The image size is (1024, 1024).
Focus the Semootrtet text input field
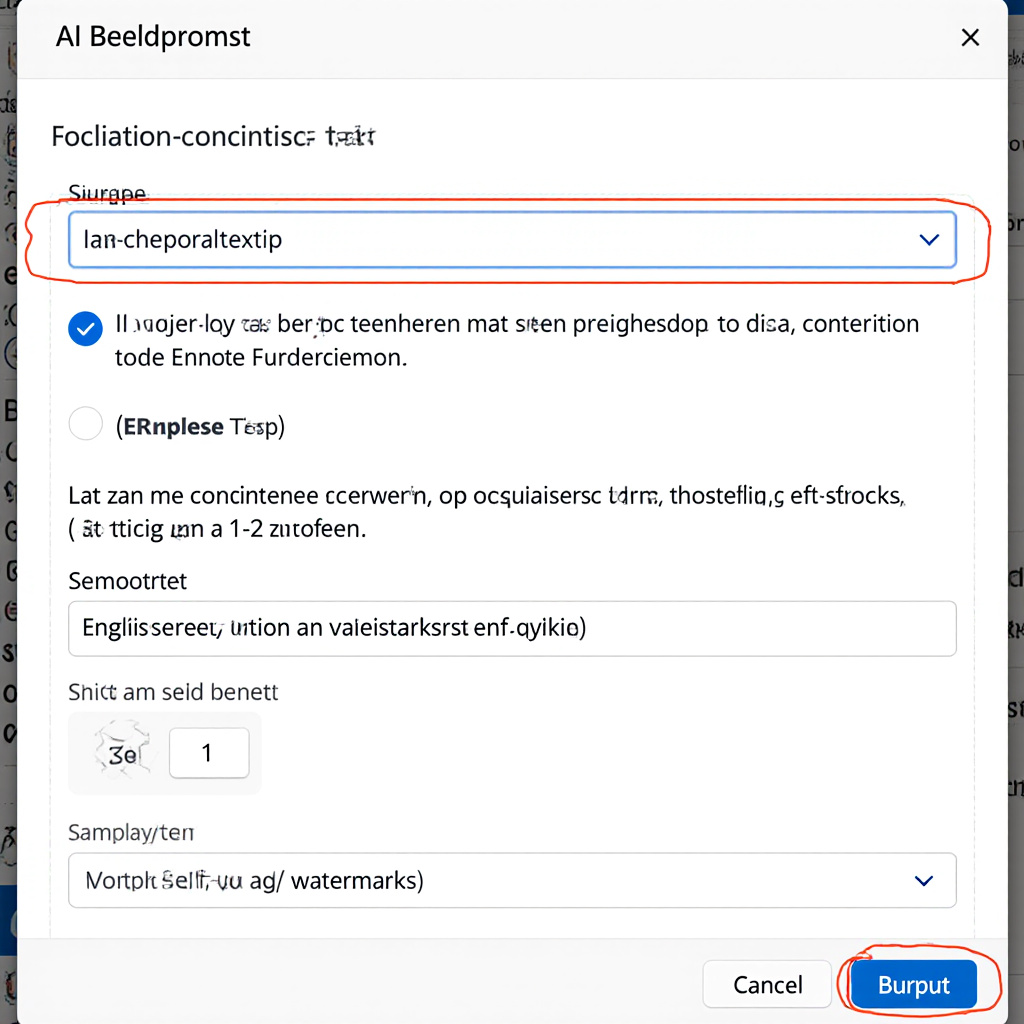[512, 628]
